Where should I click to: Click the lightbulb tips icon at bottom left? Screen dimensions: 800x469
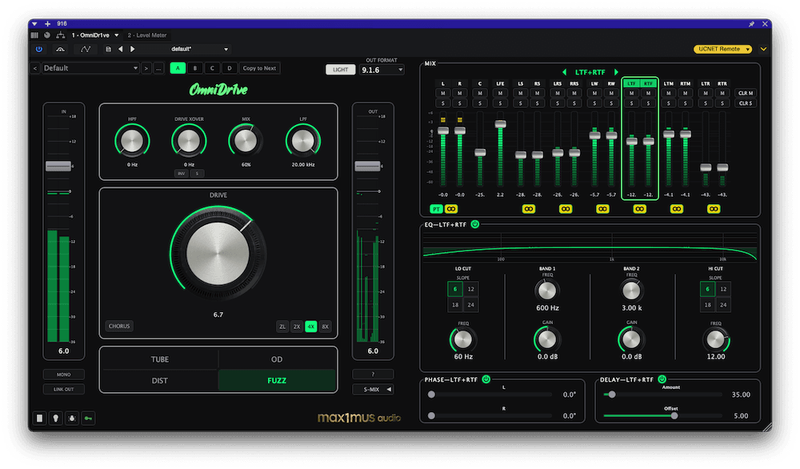(x=56, y=418)
